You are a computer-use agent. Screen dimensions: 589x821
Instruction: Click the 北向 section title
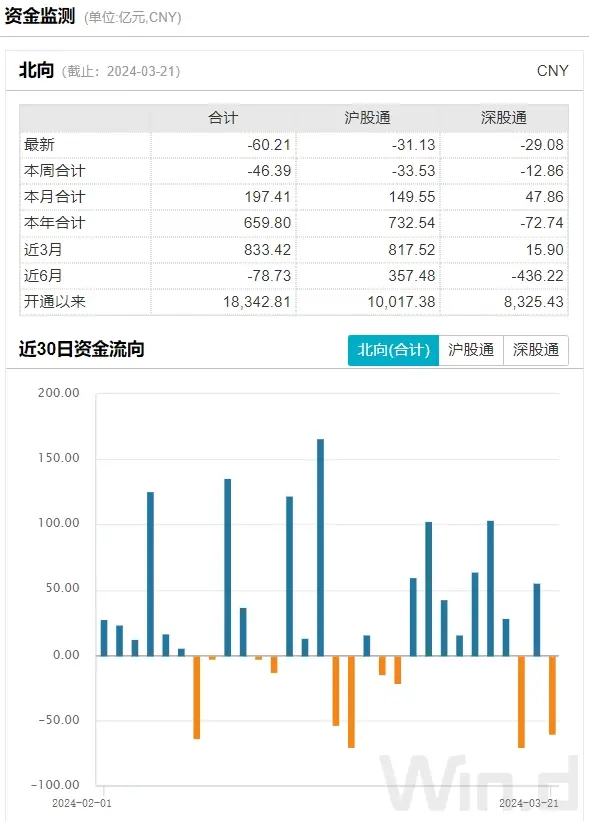(36, 70)
